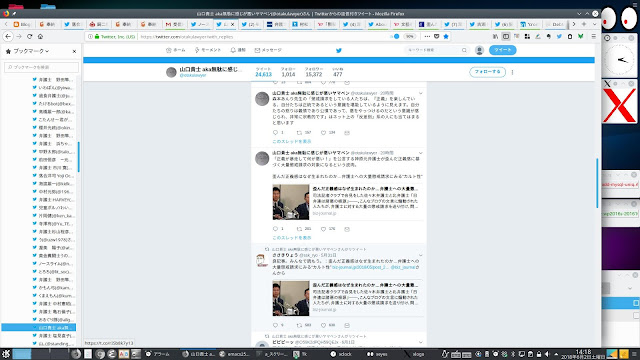
Task: Open caret menu on ささきりょう tweet
Action: [x=421, y=255]
